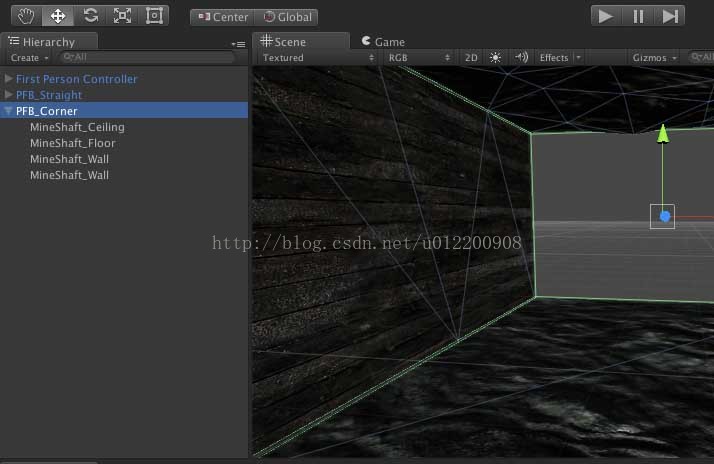The image size is (714, 464).
Task: Select the Rect transform tool
Action: 154,16
